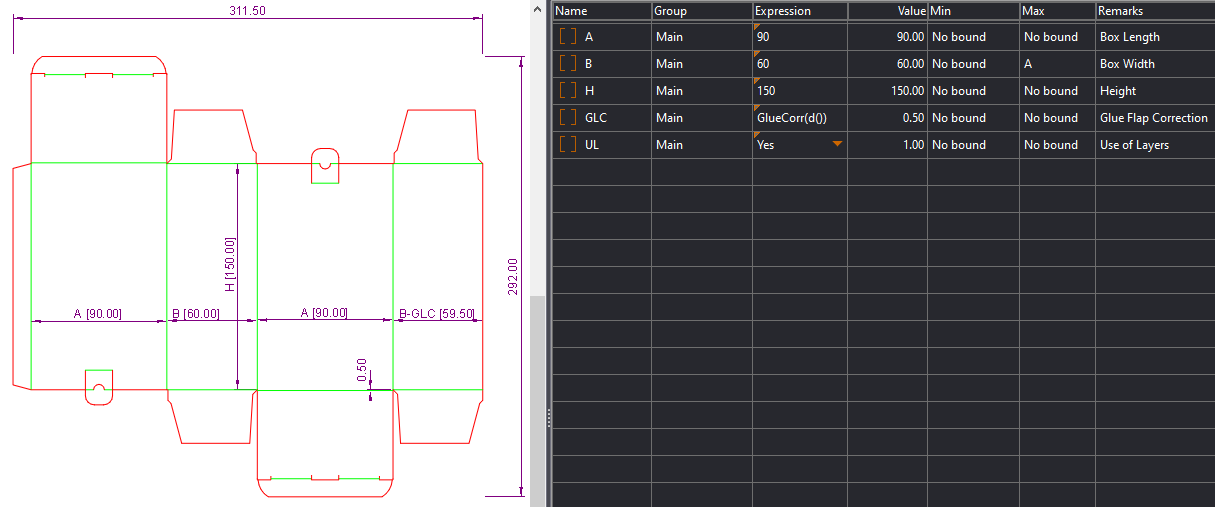The width and height of the screenshot is (1215, 507).
Task: Click the Max column header
Action: tap(1057, 11)
